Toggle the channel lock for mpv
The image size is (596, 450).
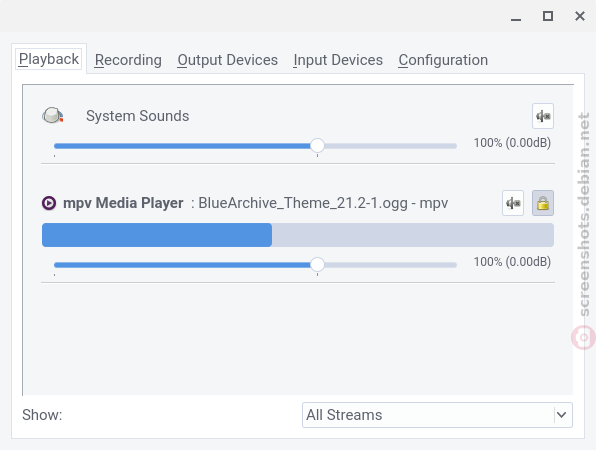pyautogui.click(x=543, y=203)
